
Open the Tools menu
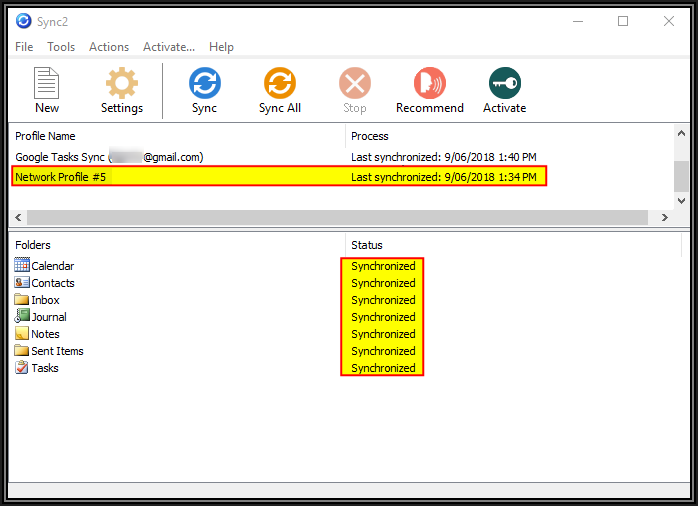(x=61, y=47)
